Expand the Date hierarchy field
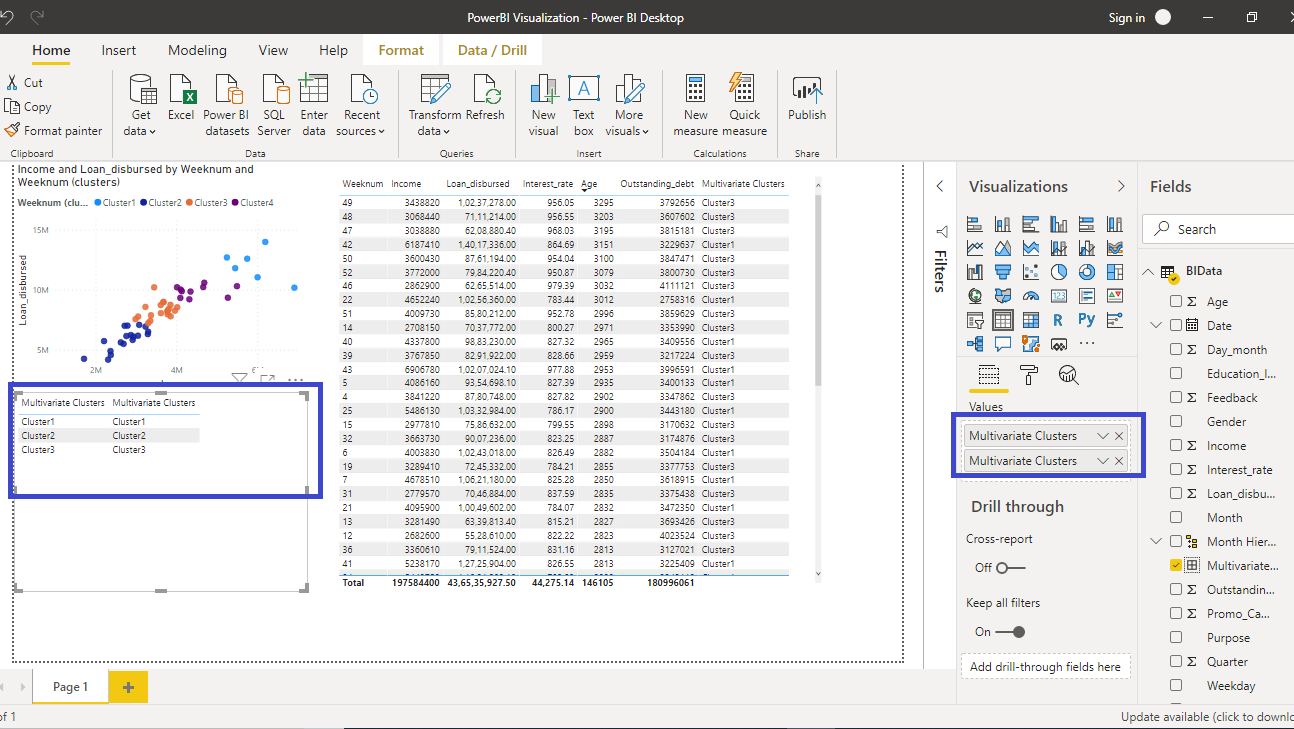Viewport: 1294px width, 729px height. pyautogui.click(x=1157, y=325)
